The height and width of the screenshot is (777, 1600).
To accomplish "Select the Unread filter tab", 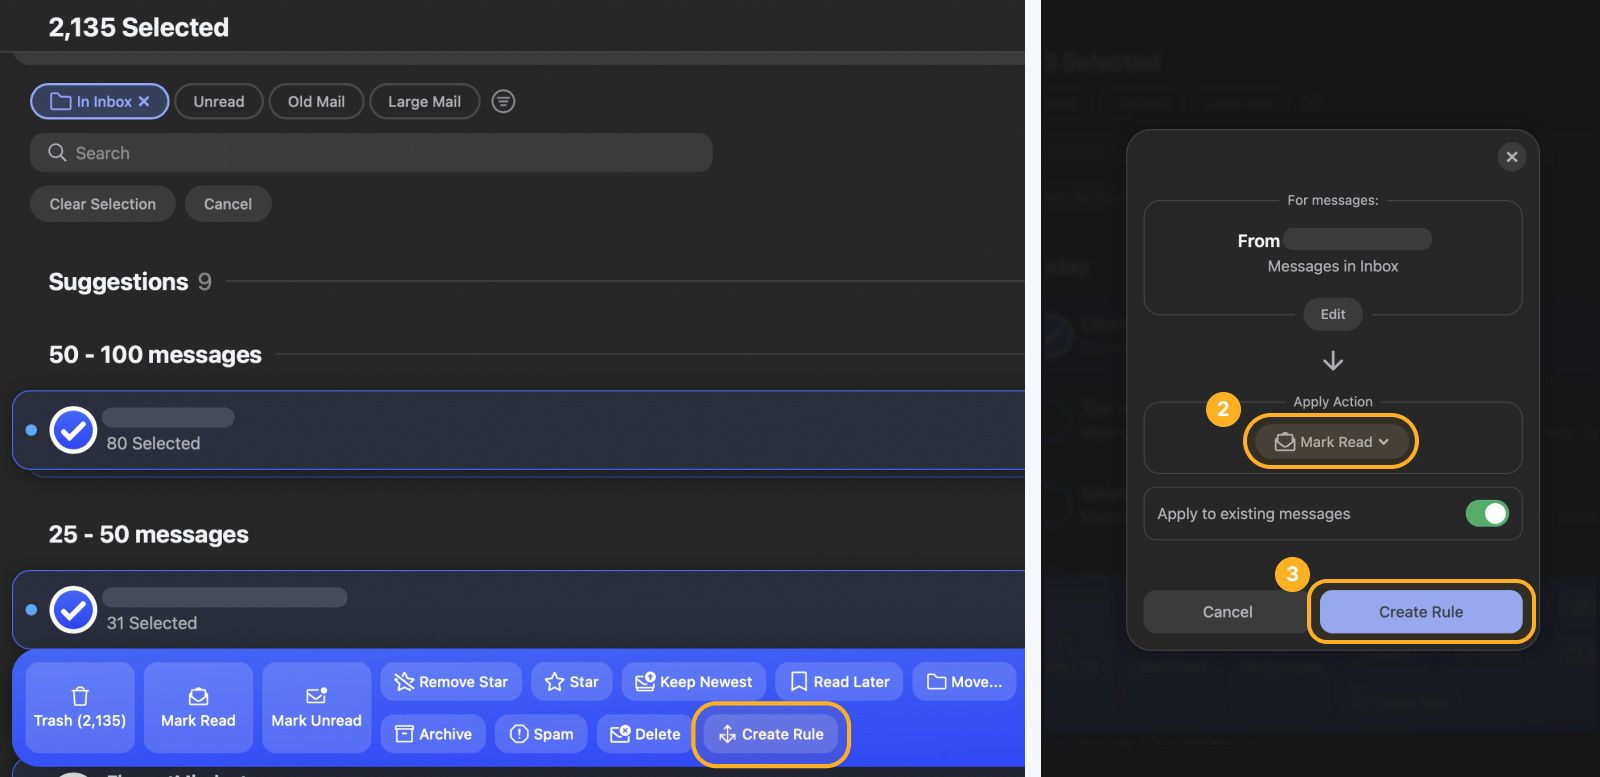I will pos(219,101).
